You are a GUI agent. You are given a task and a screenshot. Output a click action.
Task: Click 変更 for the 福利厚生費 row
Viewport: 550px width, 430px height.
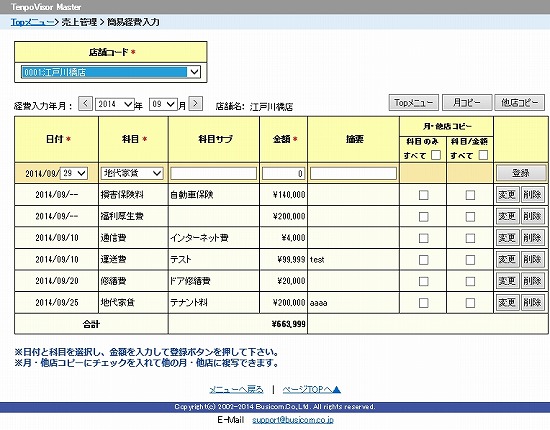(507, 216)
